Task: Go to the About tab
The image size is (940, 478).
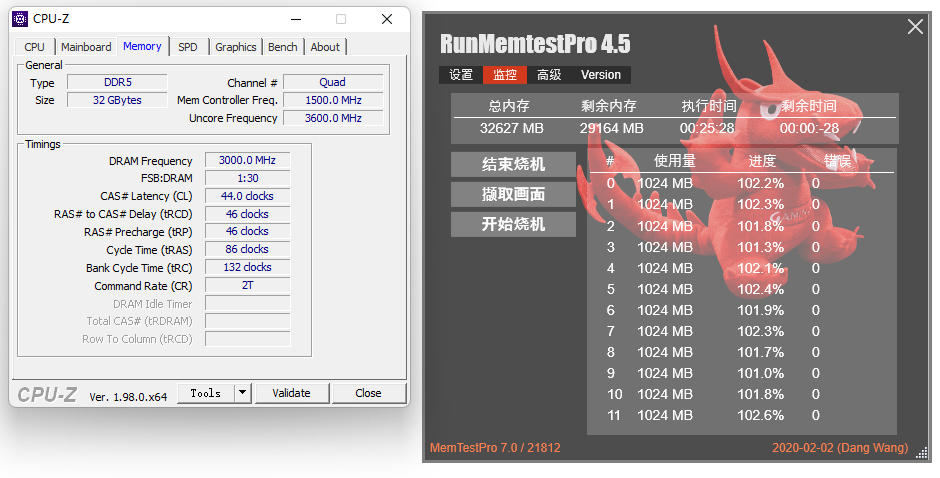Action: [x=325, y=47]
